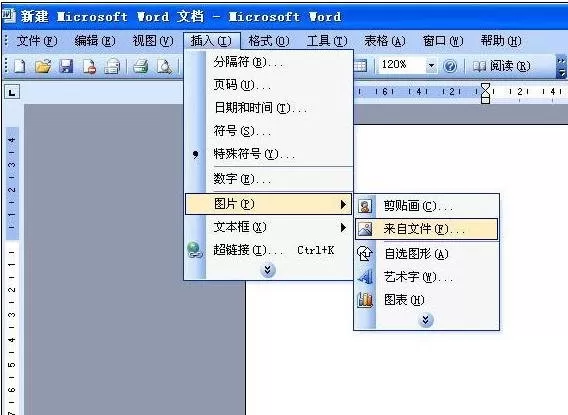This screenshot has height=415, width=568.
Task: Open toolbar options overflow arrow at right
Action: click(561, 66)
